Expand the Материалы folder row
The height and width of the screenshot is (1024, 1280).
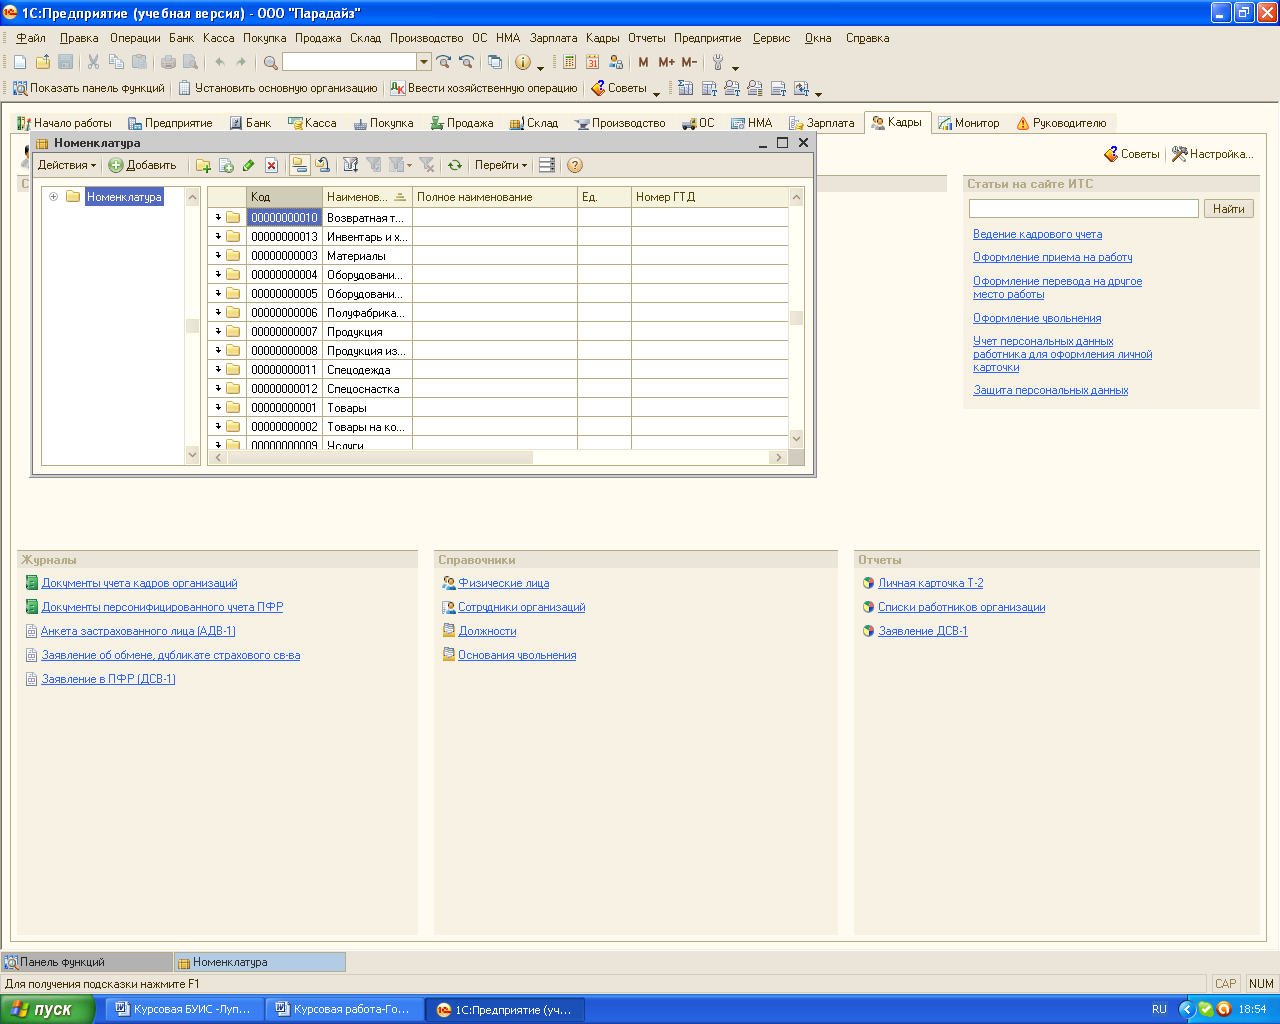pos(218,256)
